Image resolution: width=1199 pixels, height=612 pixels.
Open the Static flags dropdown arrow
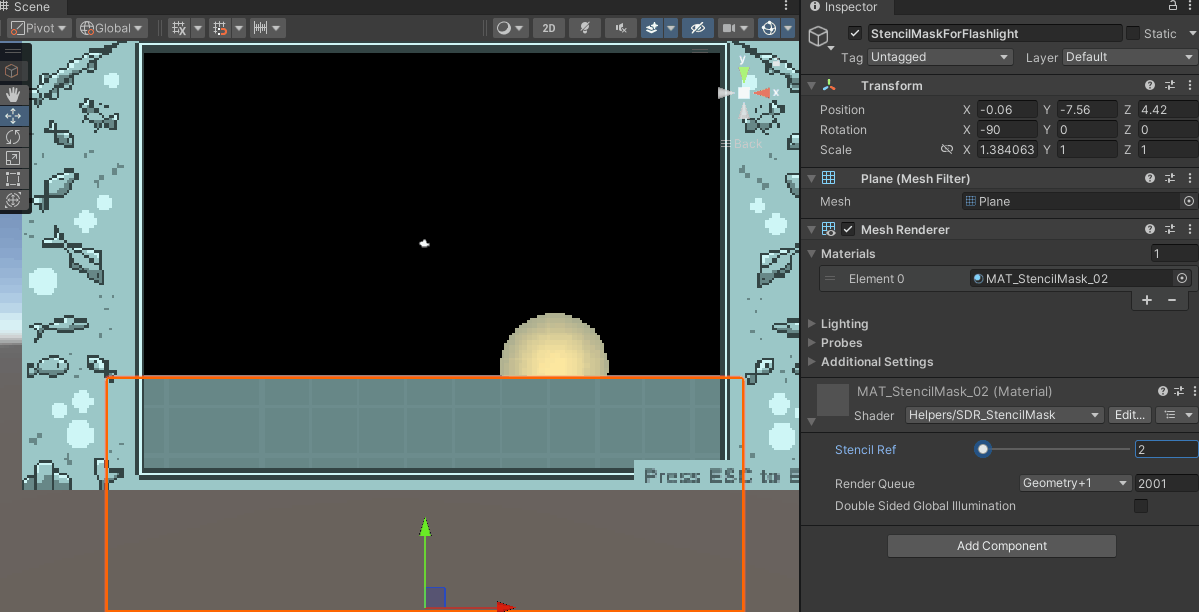(x=1191, y=34)
